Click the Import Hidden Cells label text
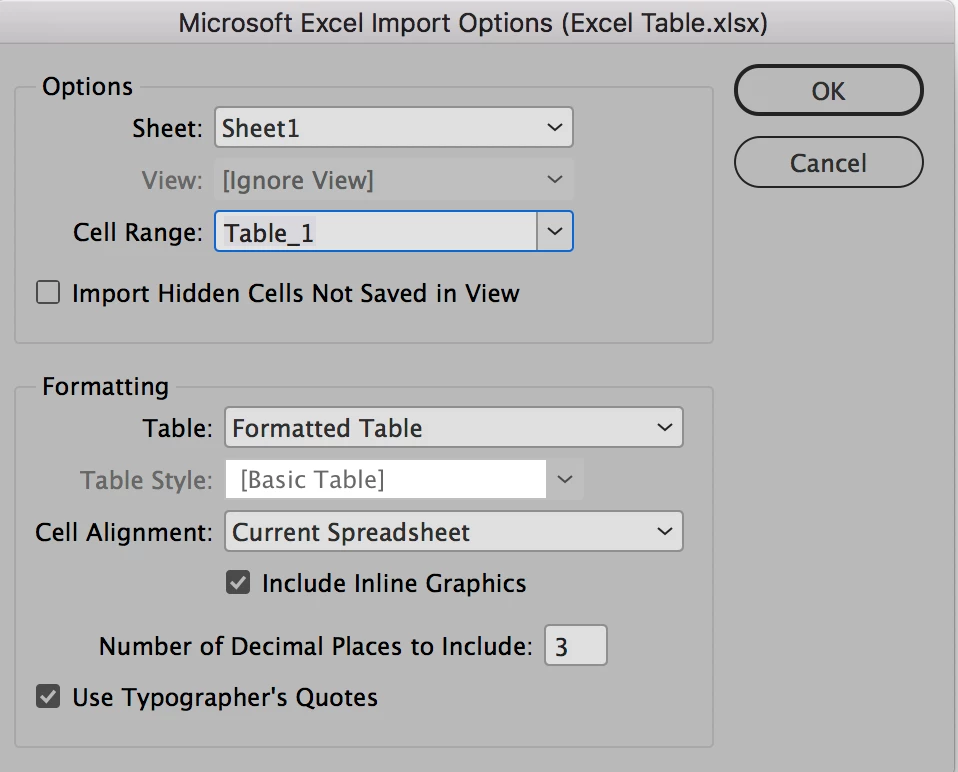This screenshot has width=958, height=772. (296, 294)
